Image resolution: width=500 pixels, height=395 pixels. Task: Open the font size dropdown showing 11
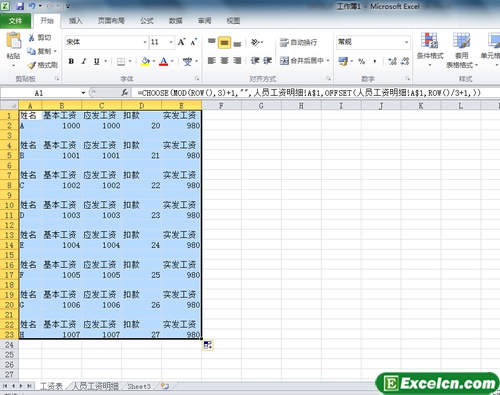click(x=171, y=42)
